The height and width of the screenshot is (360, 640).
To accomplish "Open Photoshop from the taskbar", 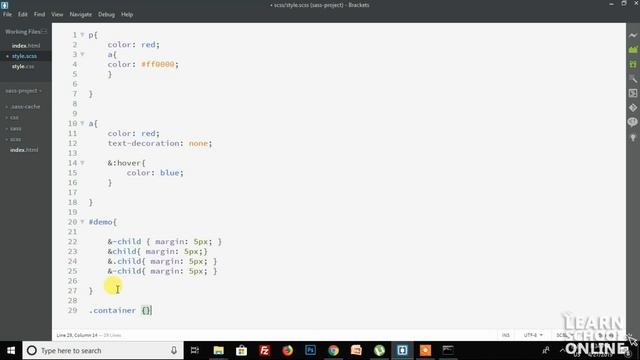I will (x=310, y=350).
